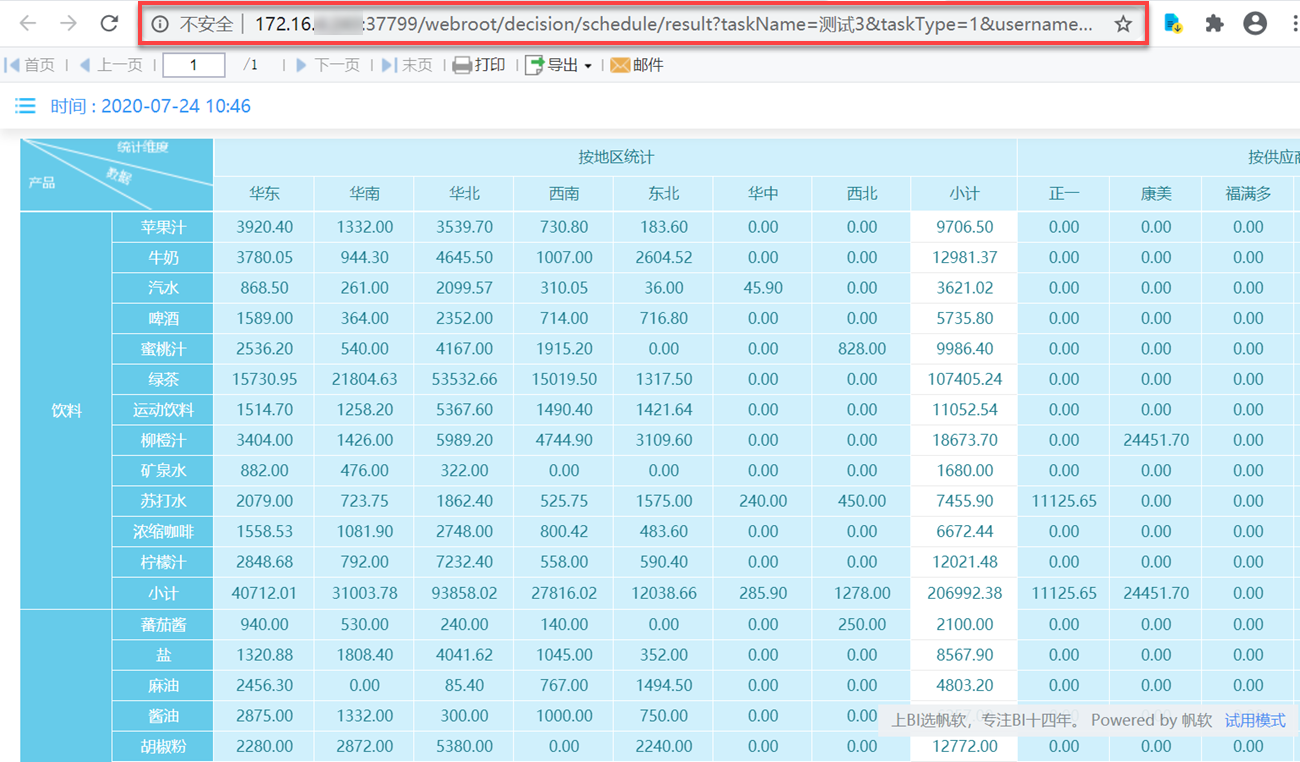Click the subtotal value 107405.24
1300x762 pixels.
click(964, 379)
